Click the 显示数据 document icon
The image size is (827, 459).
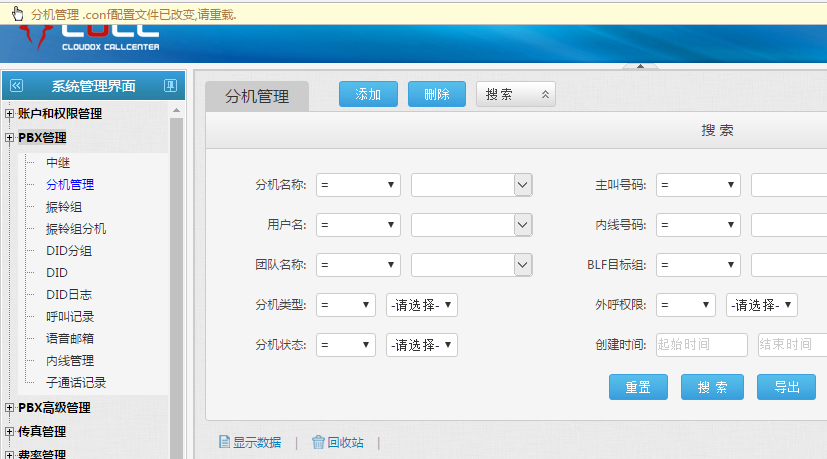pos(225,442)
